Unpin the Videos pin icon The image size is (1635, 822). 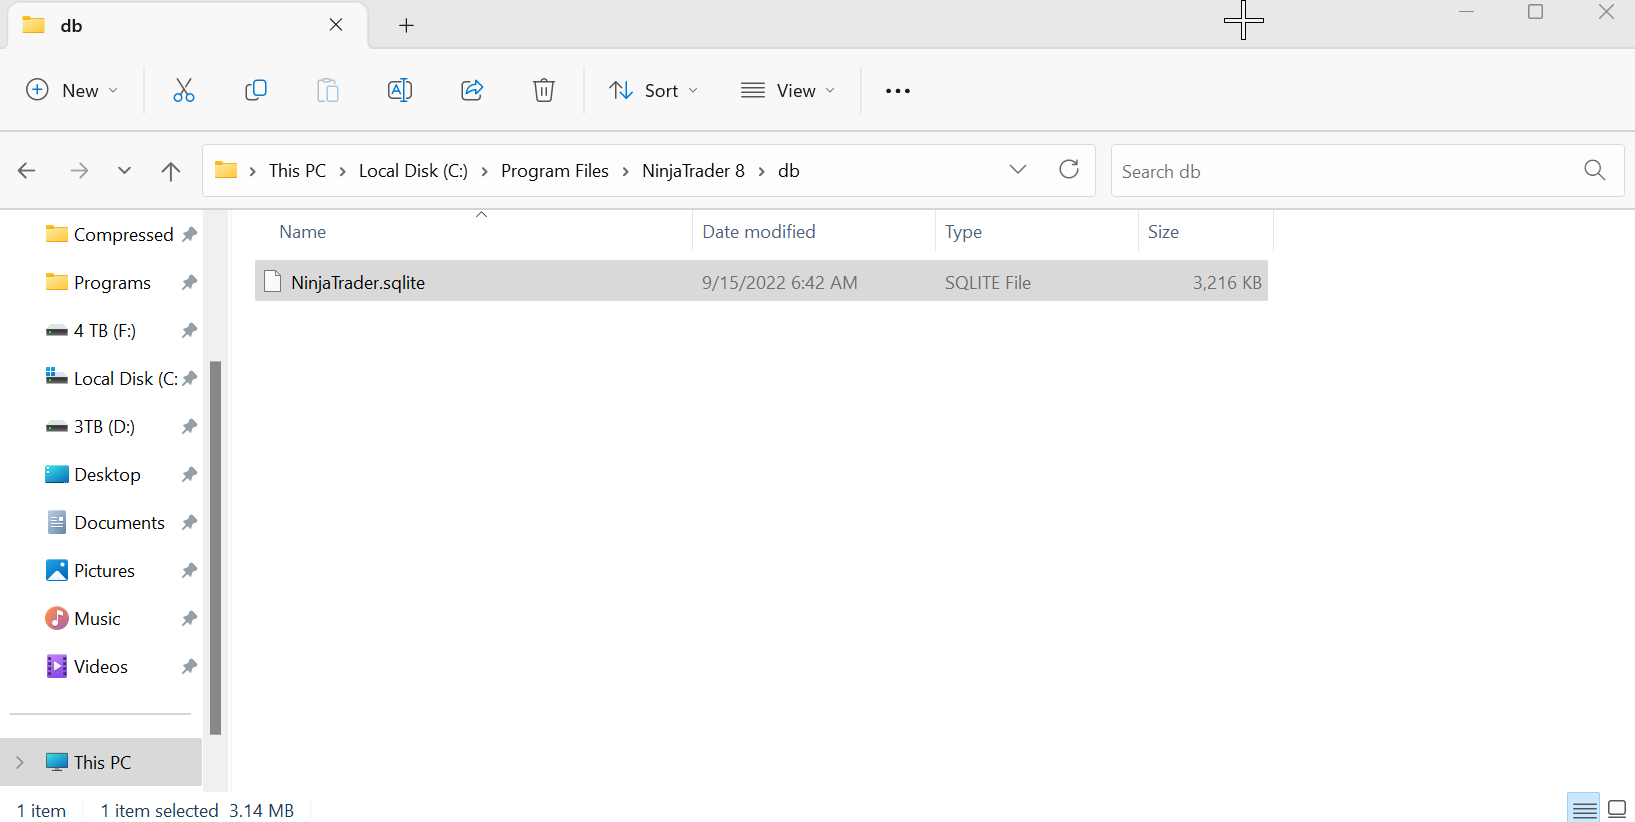pos(189,667)
